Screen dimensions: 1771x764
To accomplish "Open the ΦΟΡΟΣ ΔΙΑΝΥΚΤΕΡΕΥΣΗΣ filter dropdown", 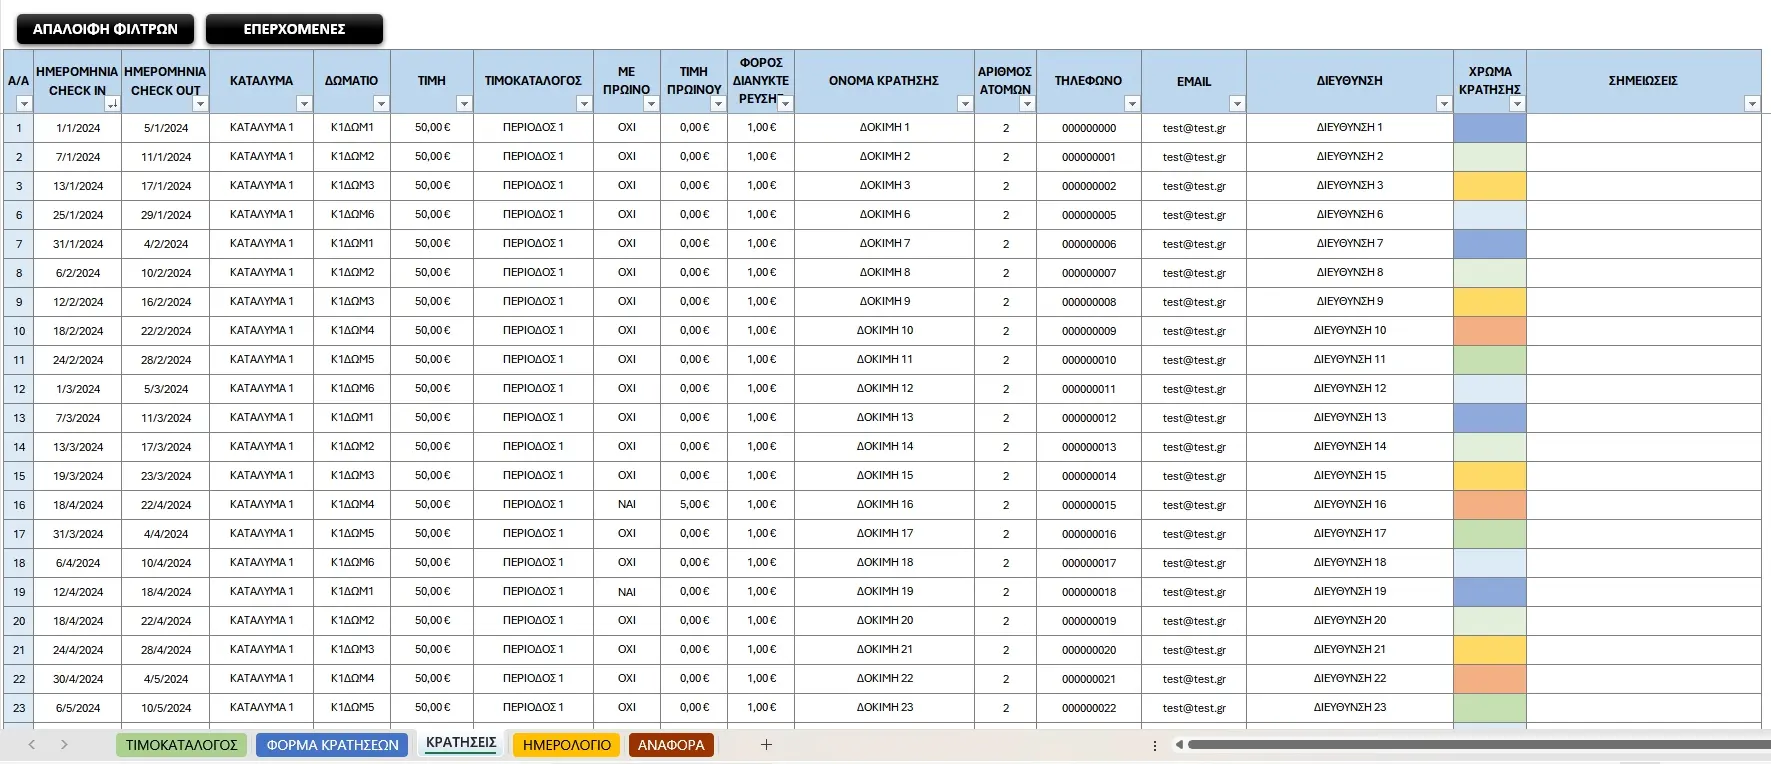I will pyautogui.click(x=785, y=104).
